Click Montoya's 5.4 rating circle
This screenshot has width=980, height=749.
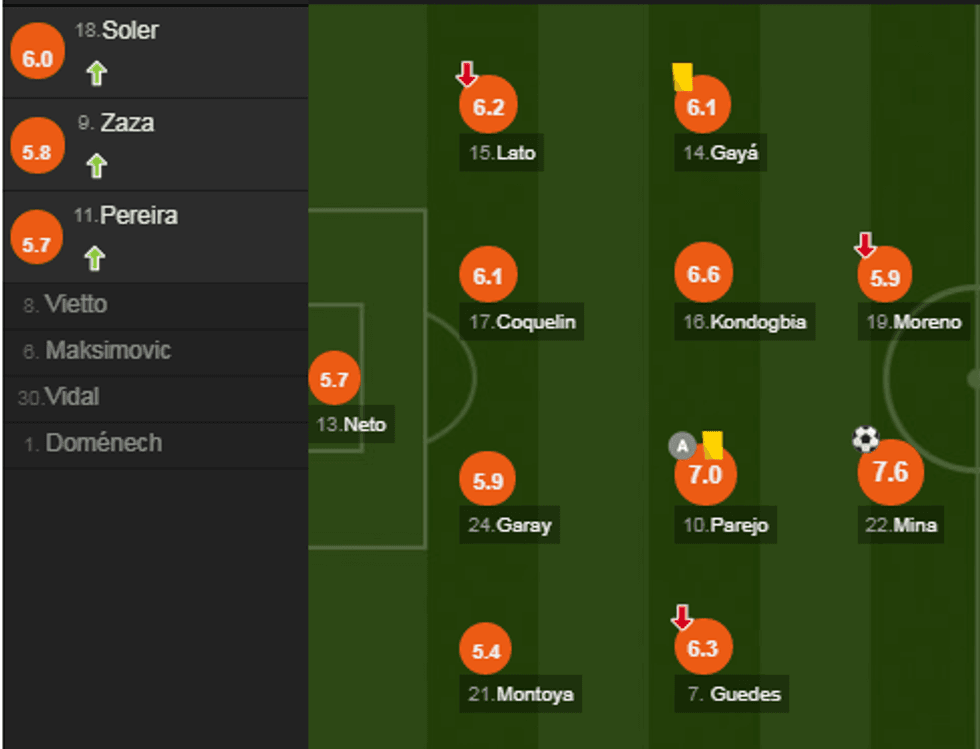[x=487, y=652]
